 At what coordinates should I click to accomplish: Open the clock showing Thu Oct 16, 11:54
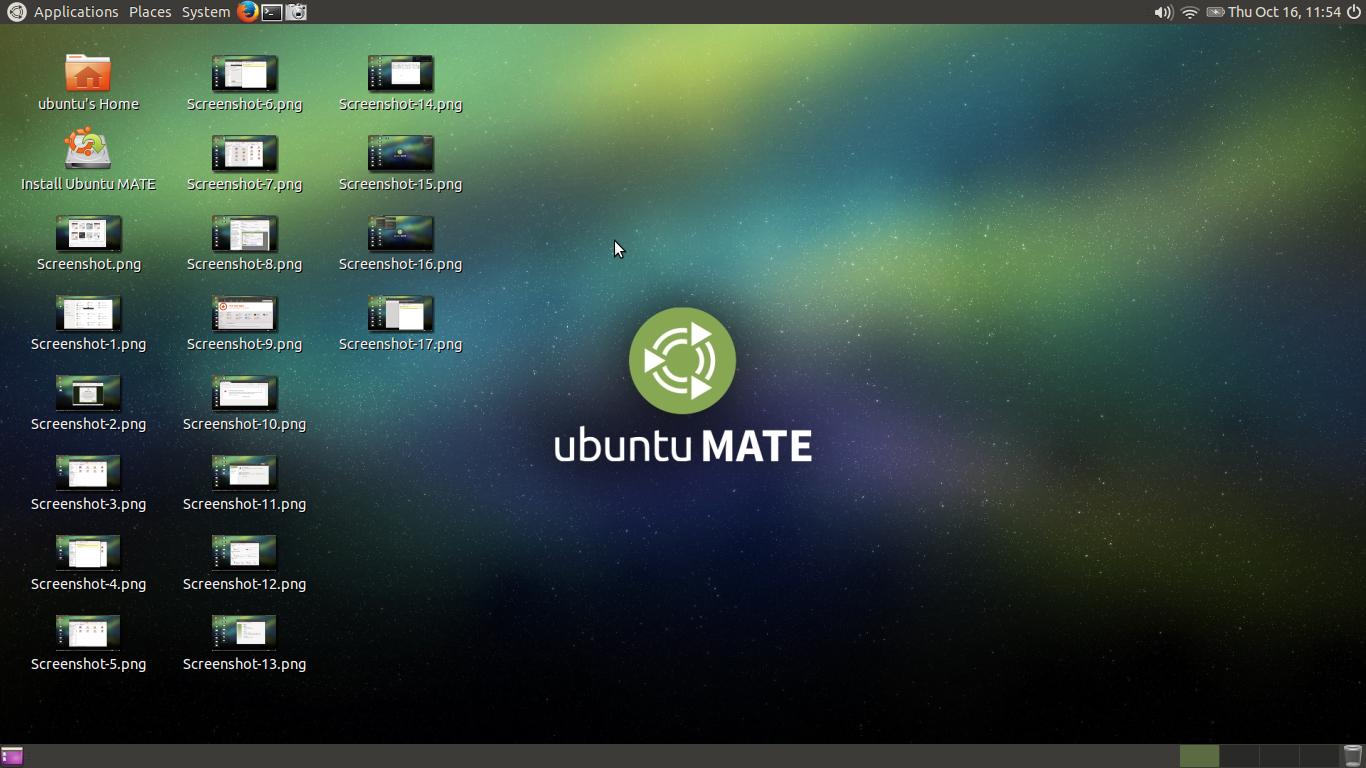click(1284, 12)
